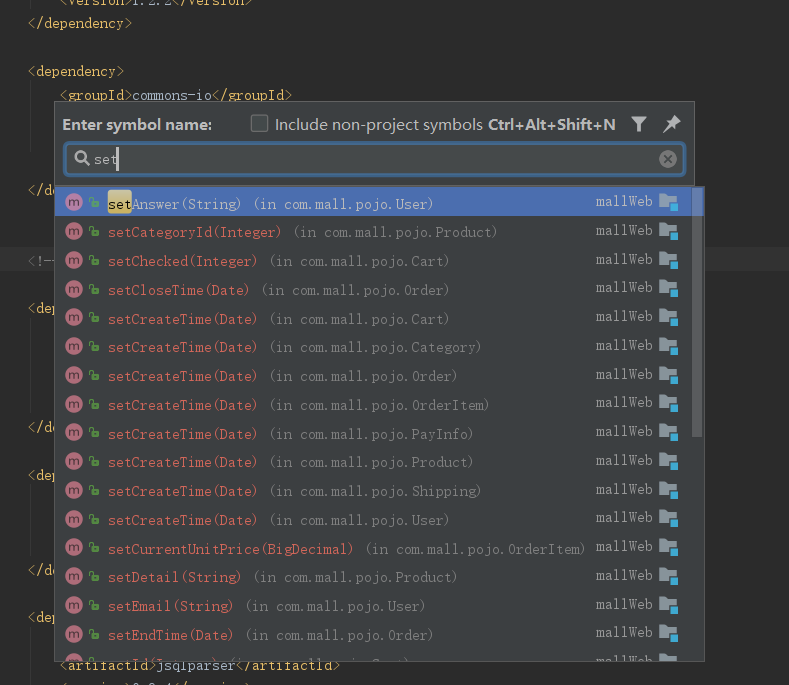Click method icon beside setCategoryId
Image resolution: width=789 pixels, height=685 pixels.
[74, 232]
